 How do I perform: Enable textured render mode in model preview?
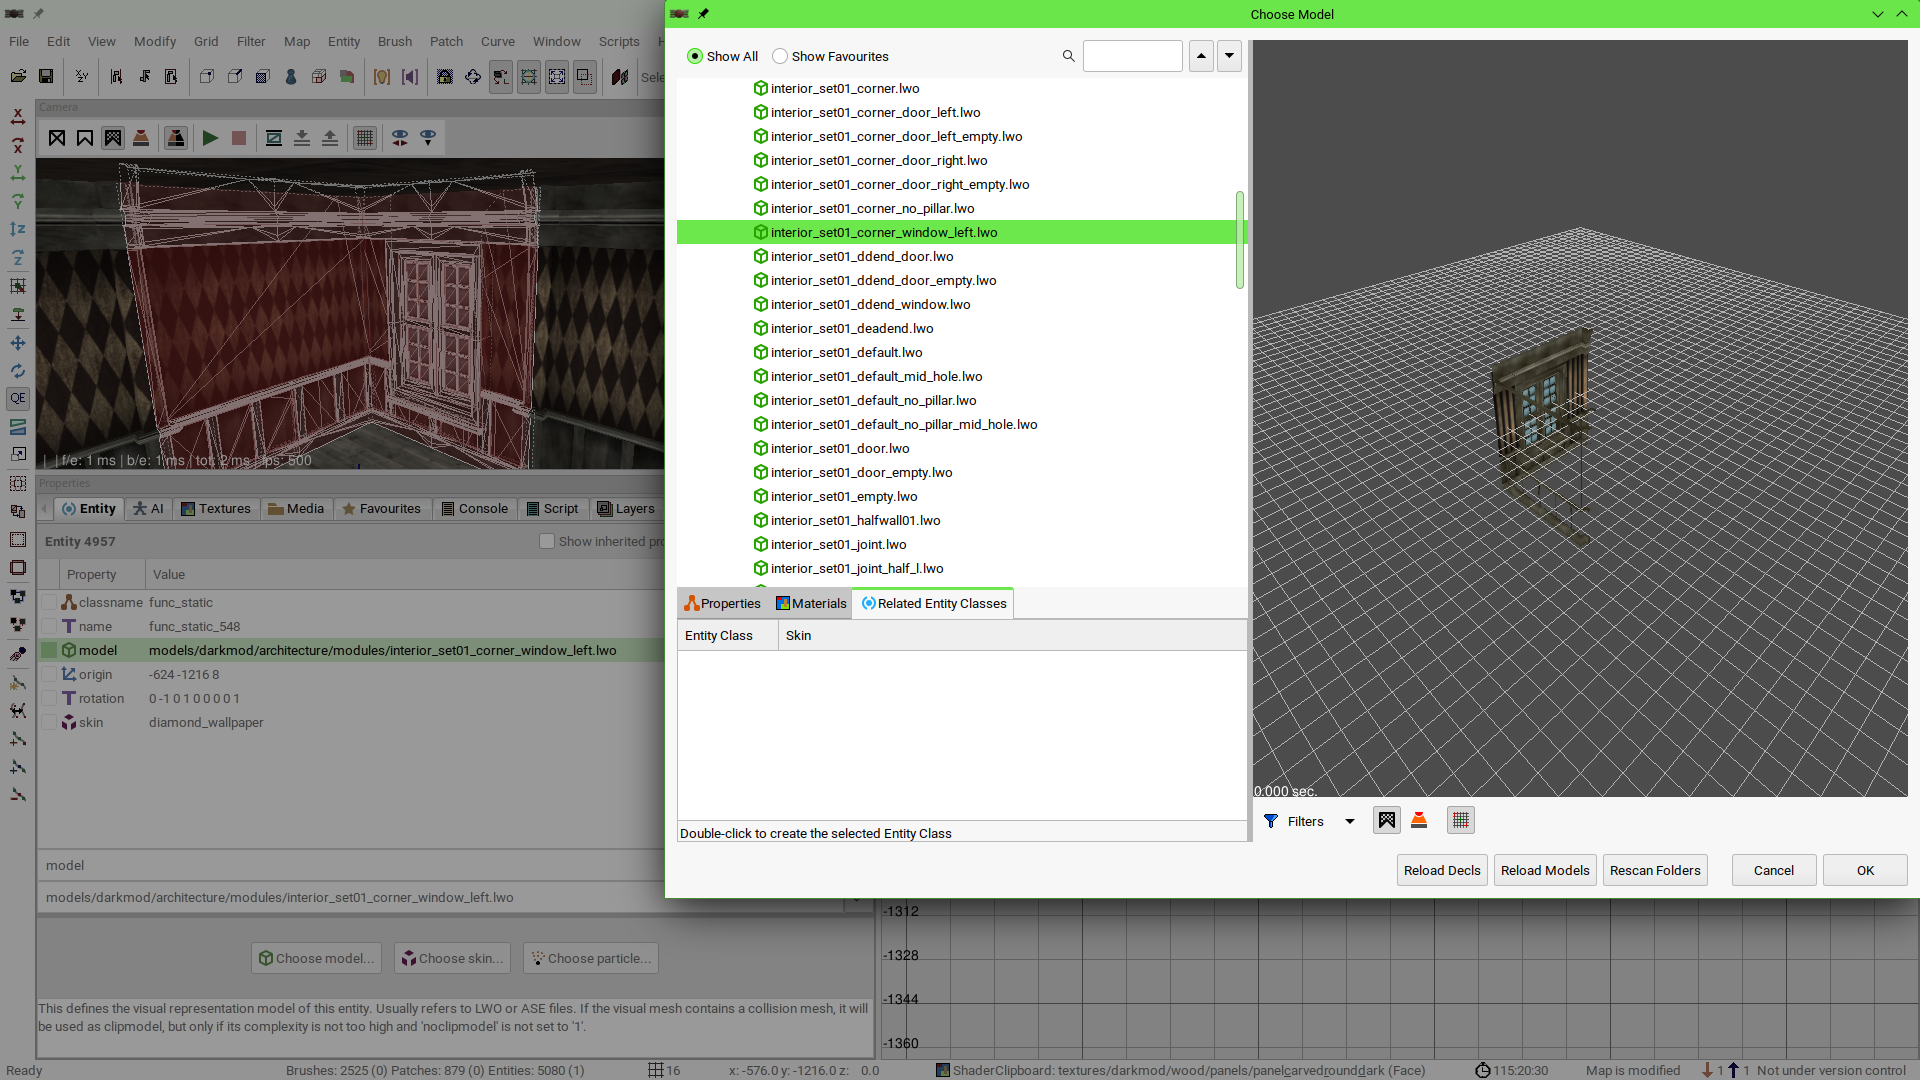[x=1386, y=821]
